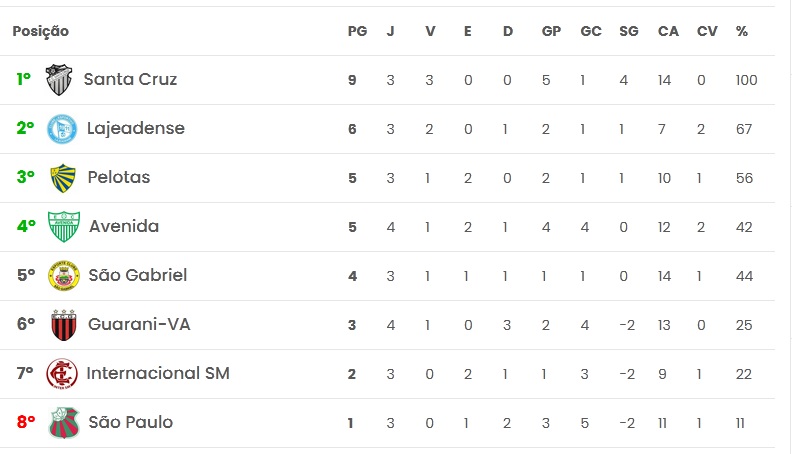792x454 pixels.
Task: Click the CA yellow cards header
Action: (x=668, y=31)
